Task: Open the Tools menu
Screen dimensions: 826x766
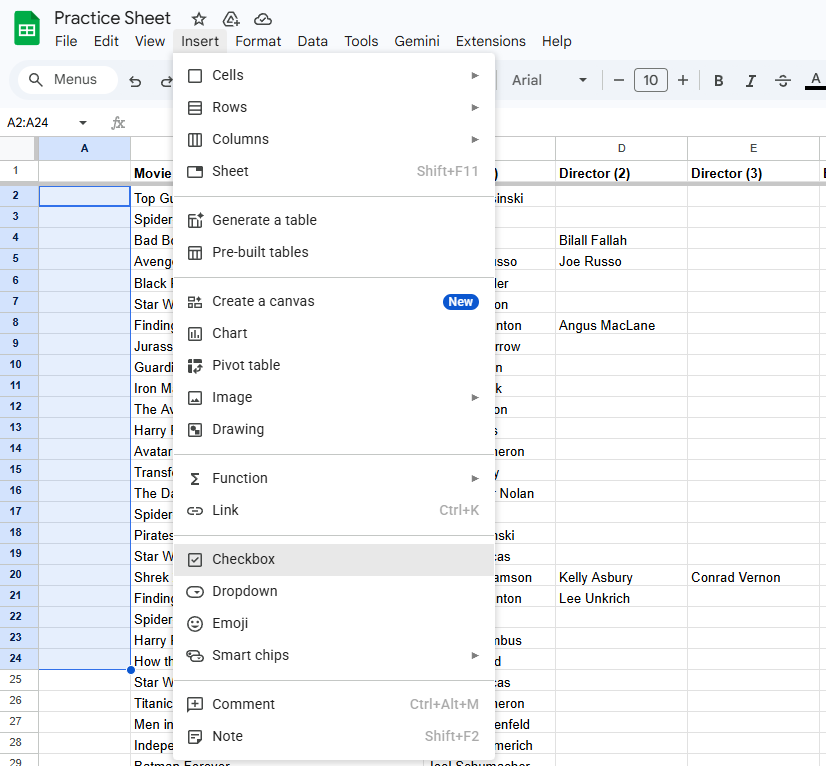Action: (361, 41)
